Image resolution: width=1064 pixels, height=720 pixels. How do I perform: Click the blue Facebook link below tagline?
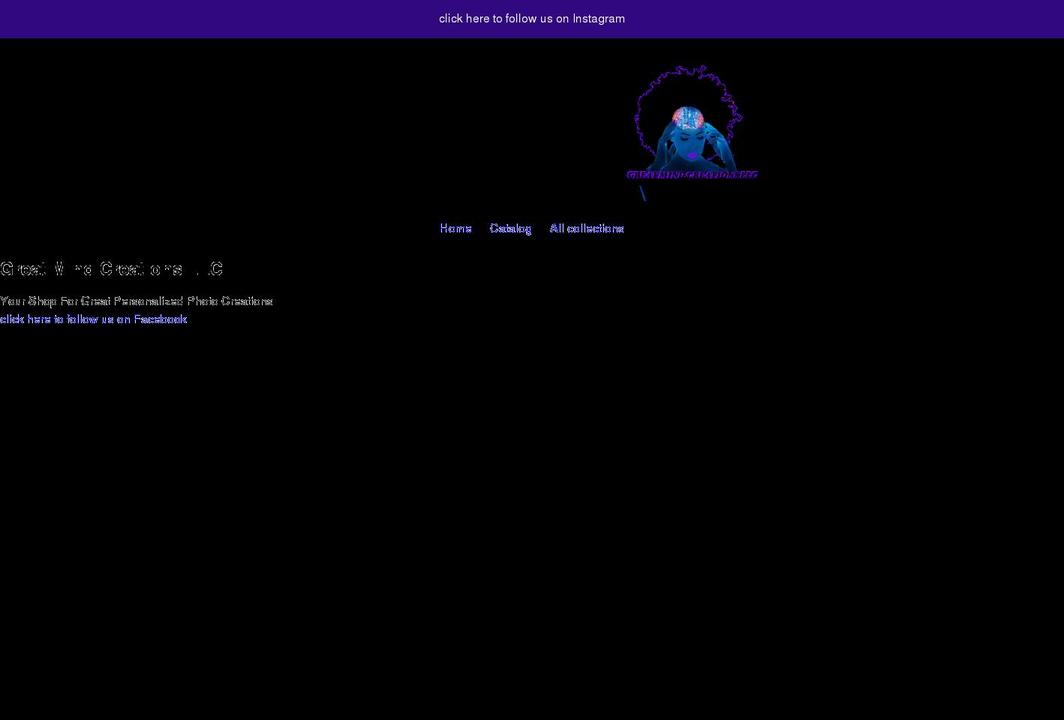[x=93, y=318]
